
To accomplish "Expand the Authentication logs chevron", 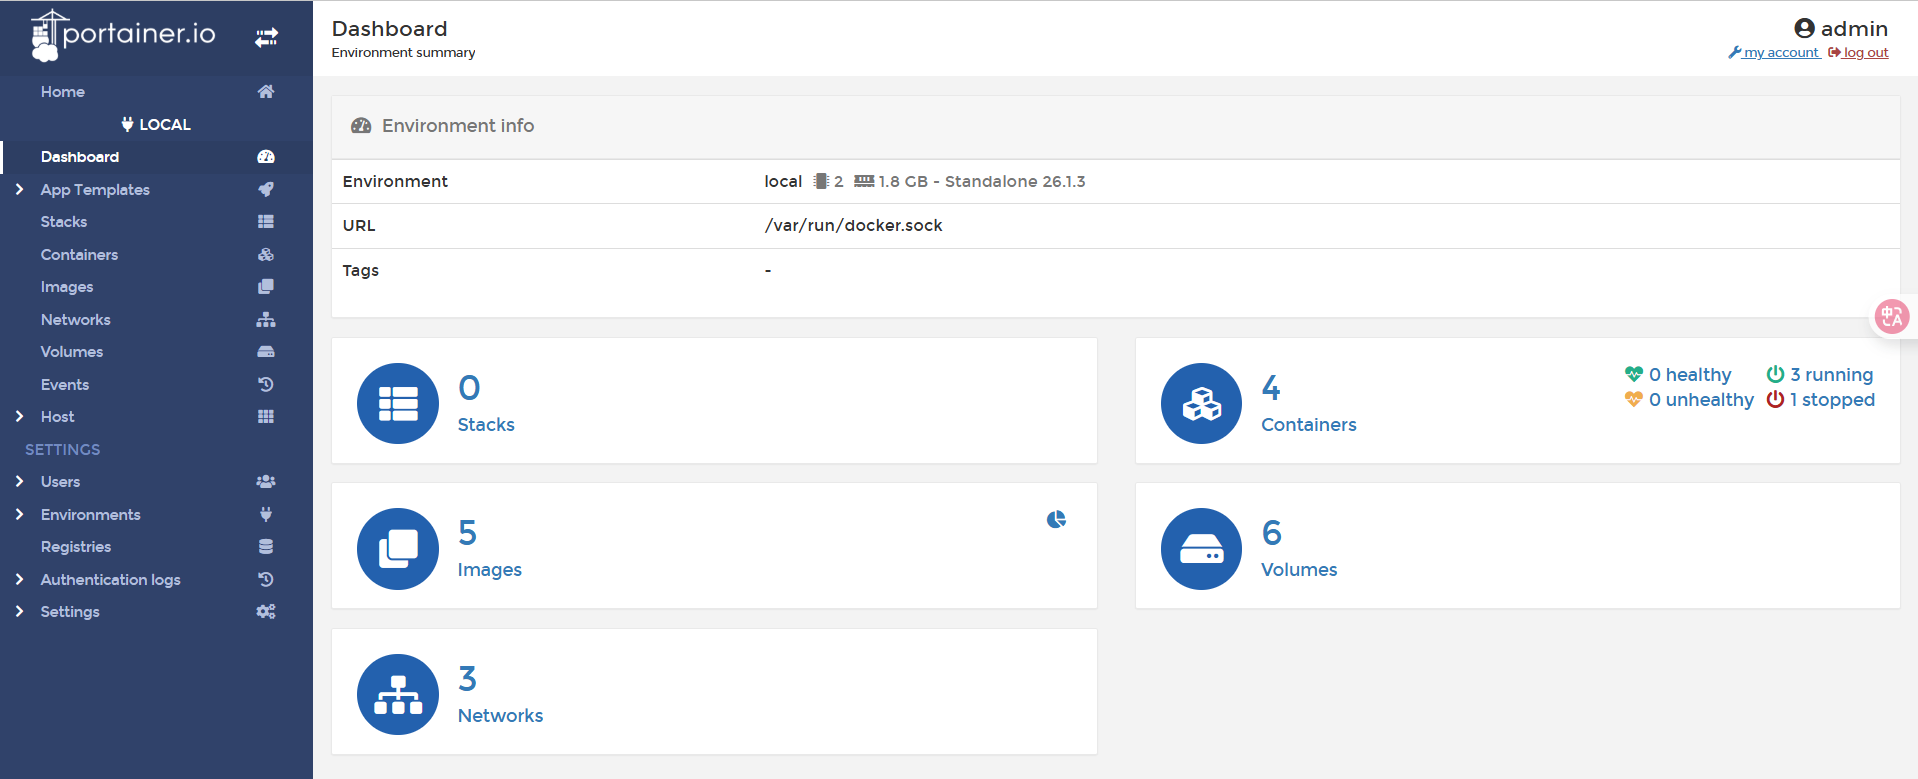I will [19, 579].
